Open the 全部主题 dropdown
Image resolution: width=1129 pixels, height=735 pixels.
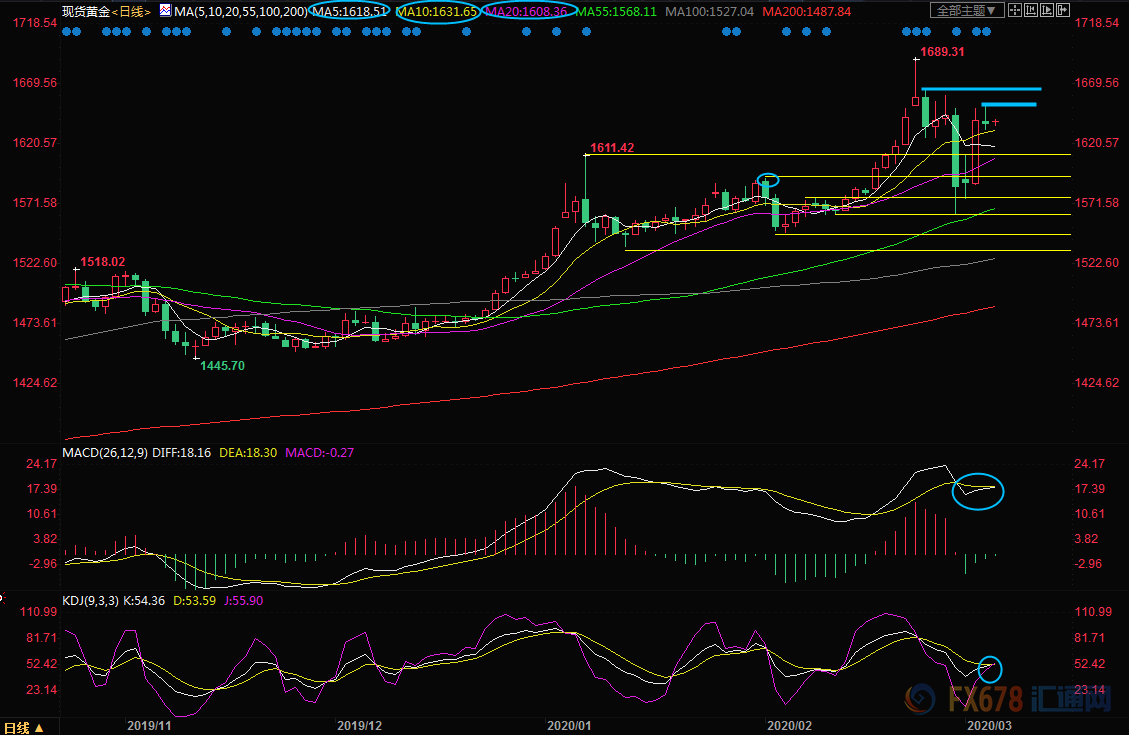point(966,11)
